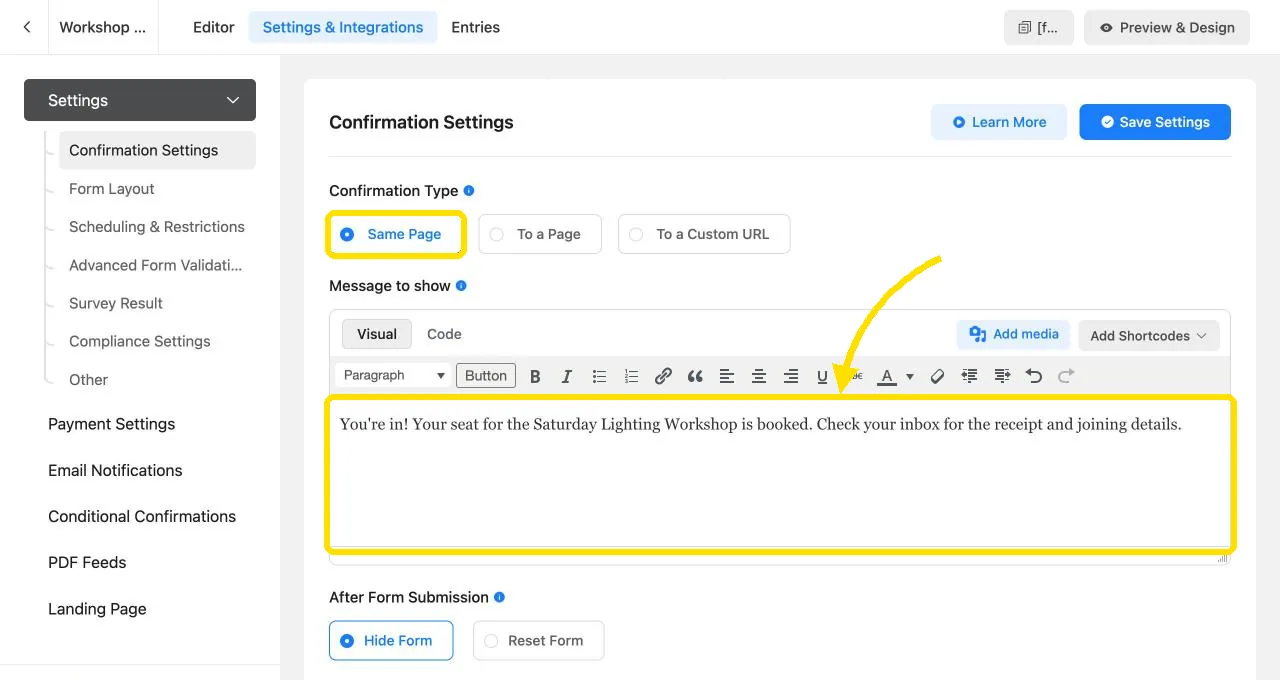The height and width of the screenshot is (680, 1280).
Task: Go to Payment Settings
Action: tap(112, 424)
